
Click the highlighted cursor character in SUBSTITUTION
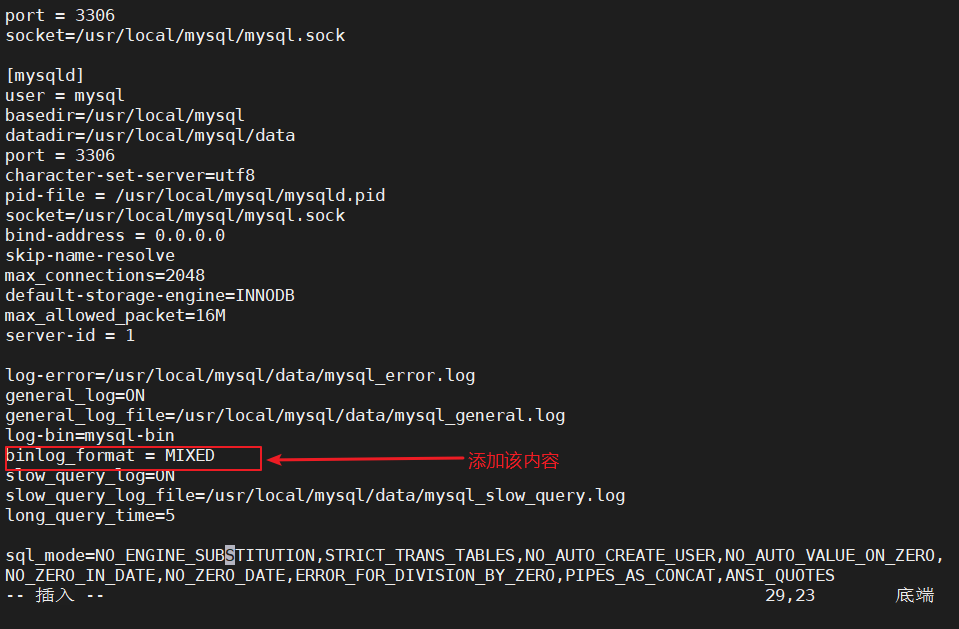(230, 555)
